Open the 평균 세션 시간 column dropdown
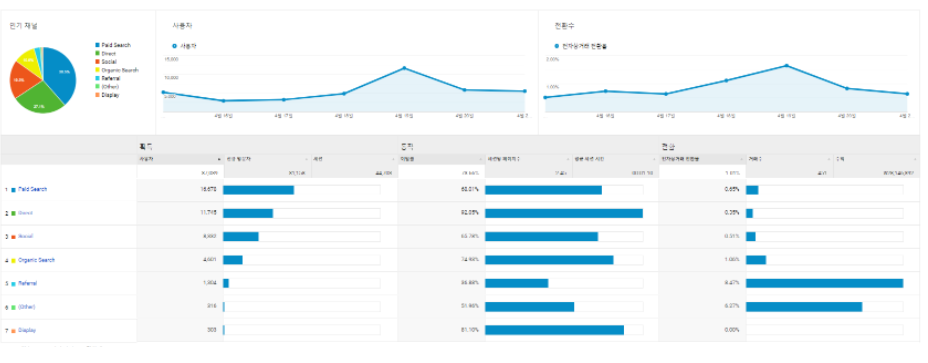 point(654,159)
